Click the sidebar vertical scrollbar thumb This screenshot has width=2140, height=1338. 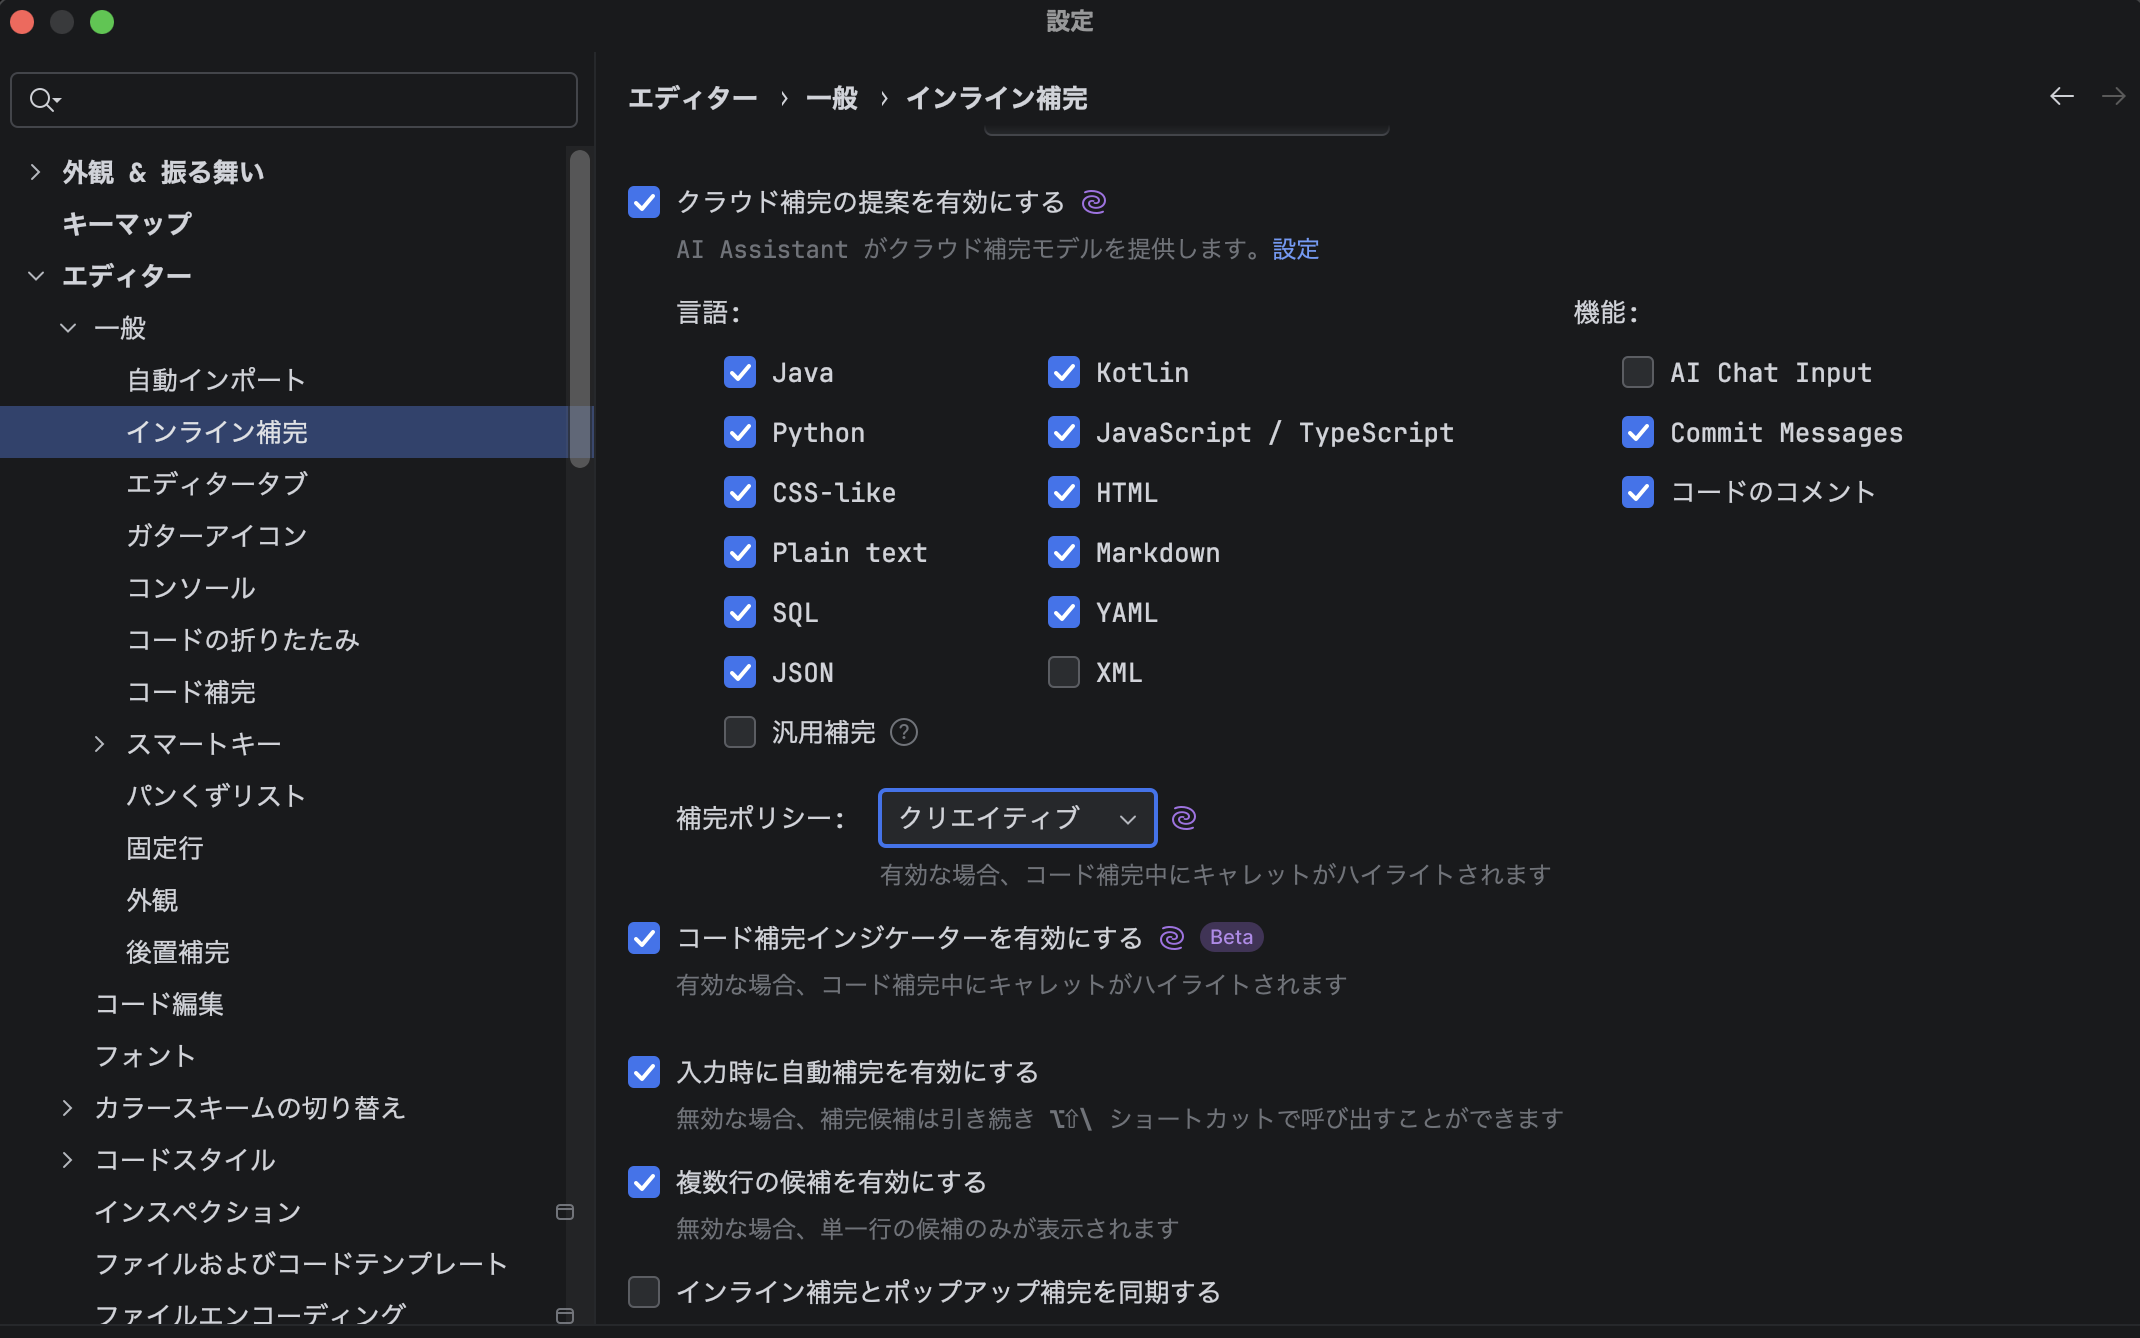(579, 308)
